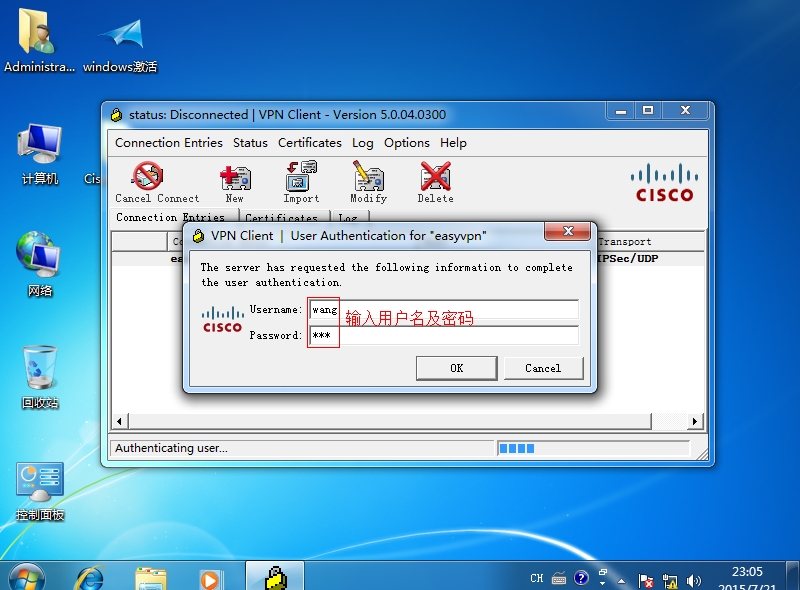Click the network tray icon

670,580
